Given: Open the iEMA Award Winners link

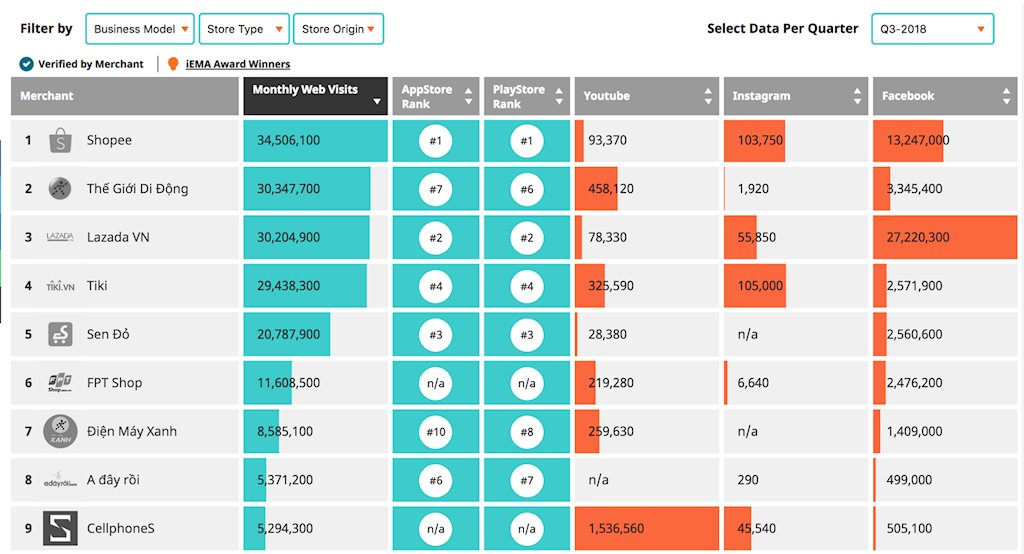Looking at the screenshot, I should [x=238, y=64].
